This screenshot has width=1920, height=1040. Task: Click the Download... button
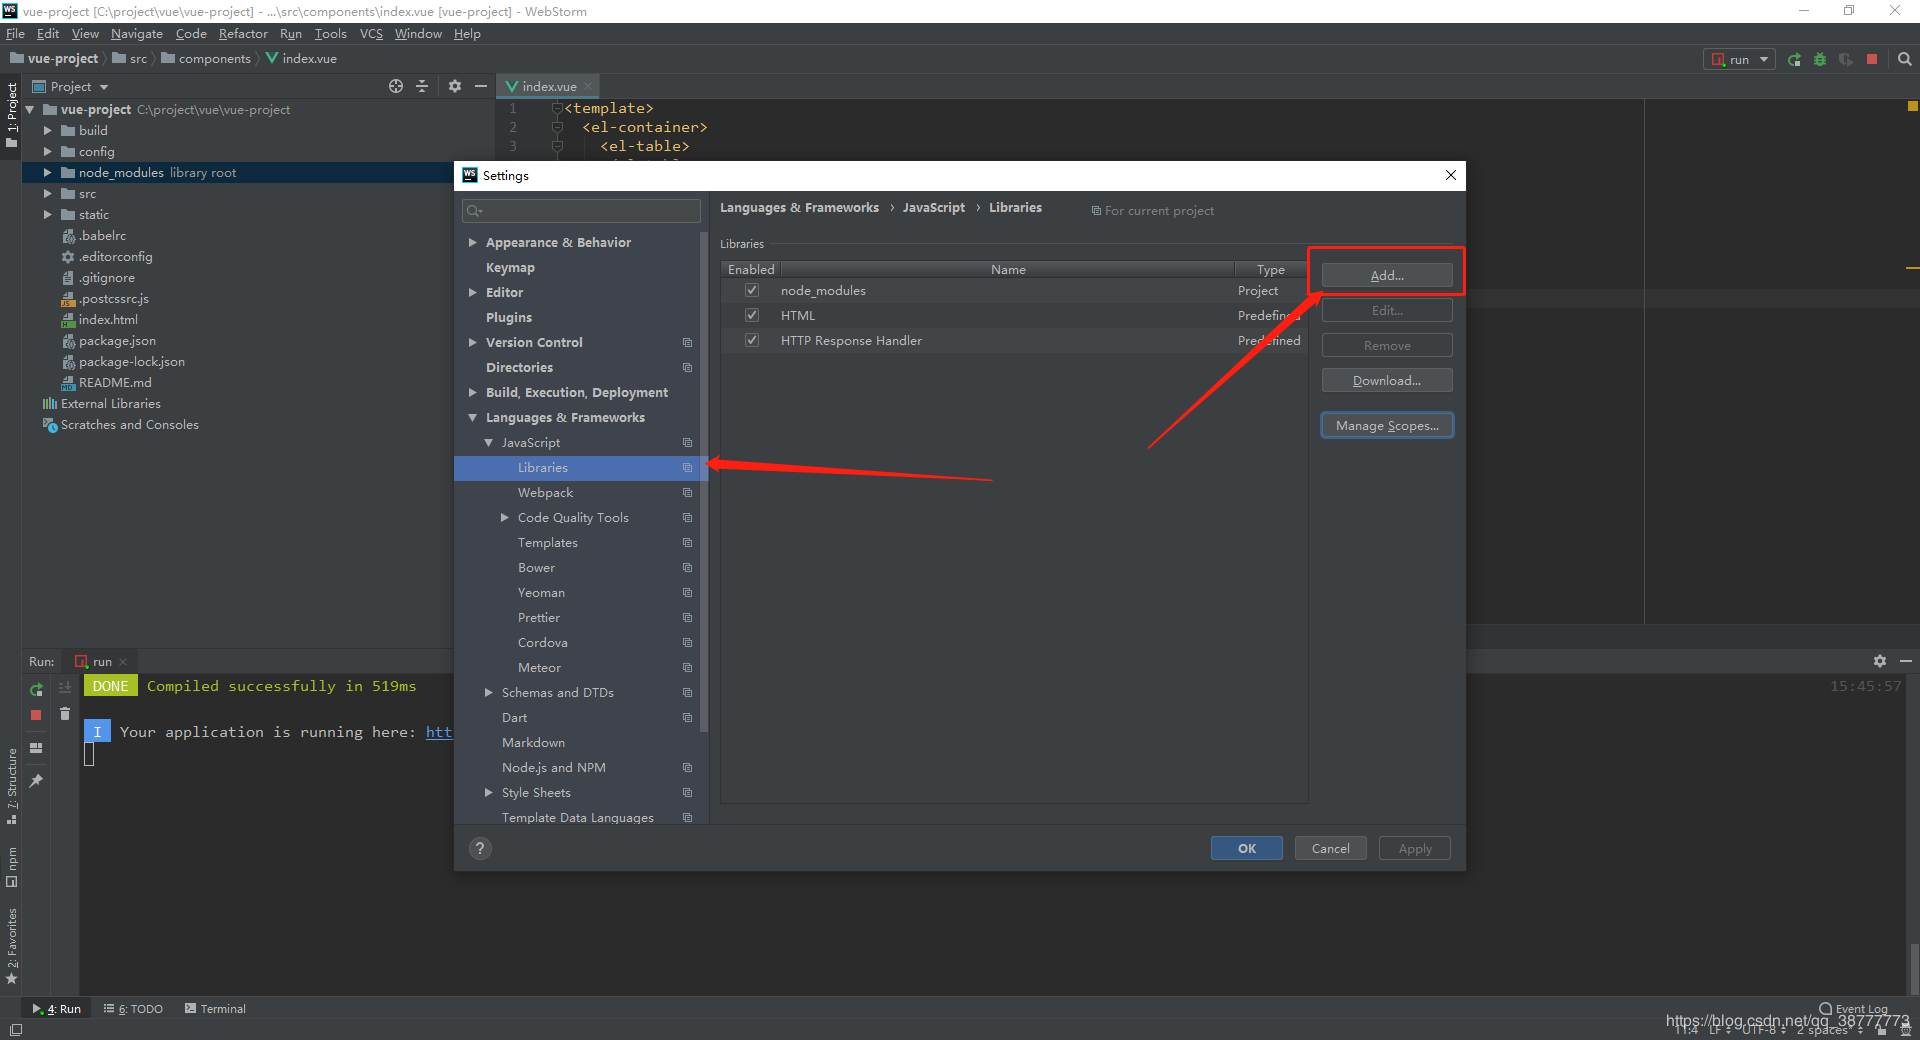[x=1387, y=381]
